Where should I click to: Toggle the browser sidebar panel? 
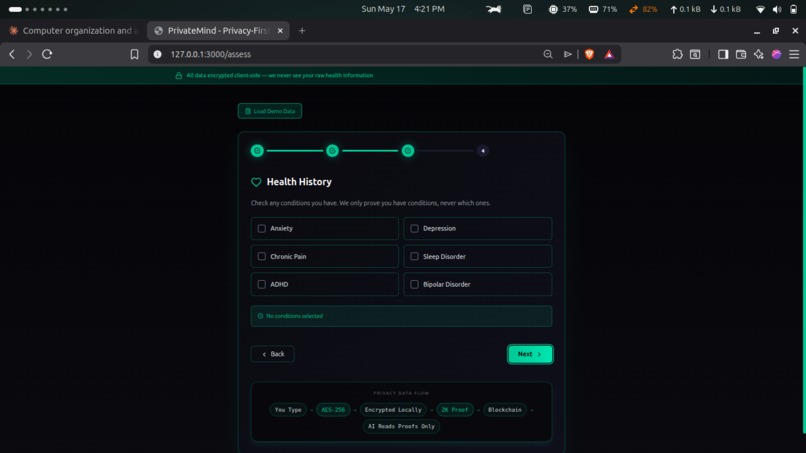723,54
